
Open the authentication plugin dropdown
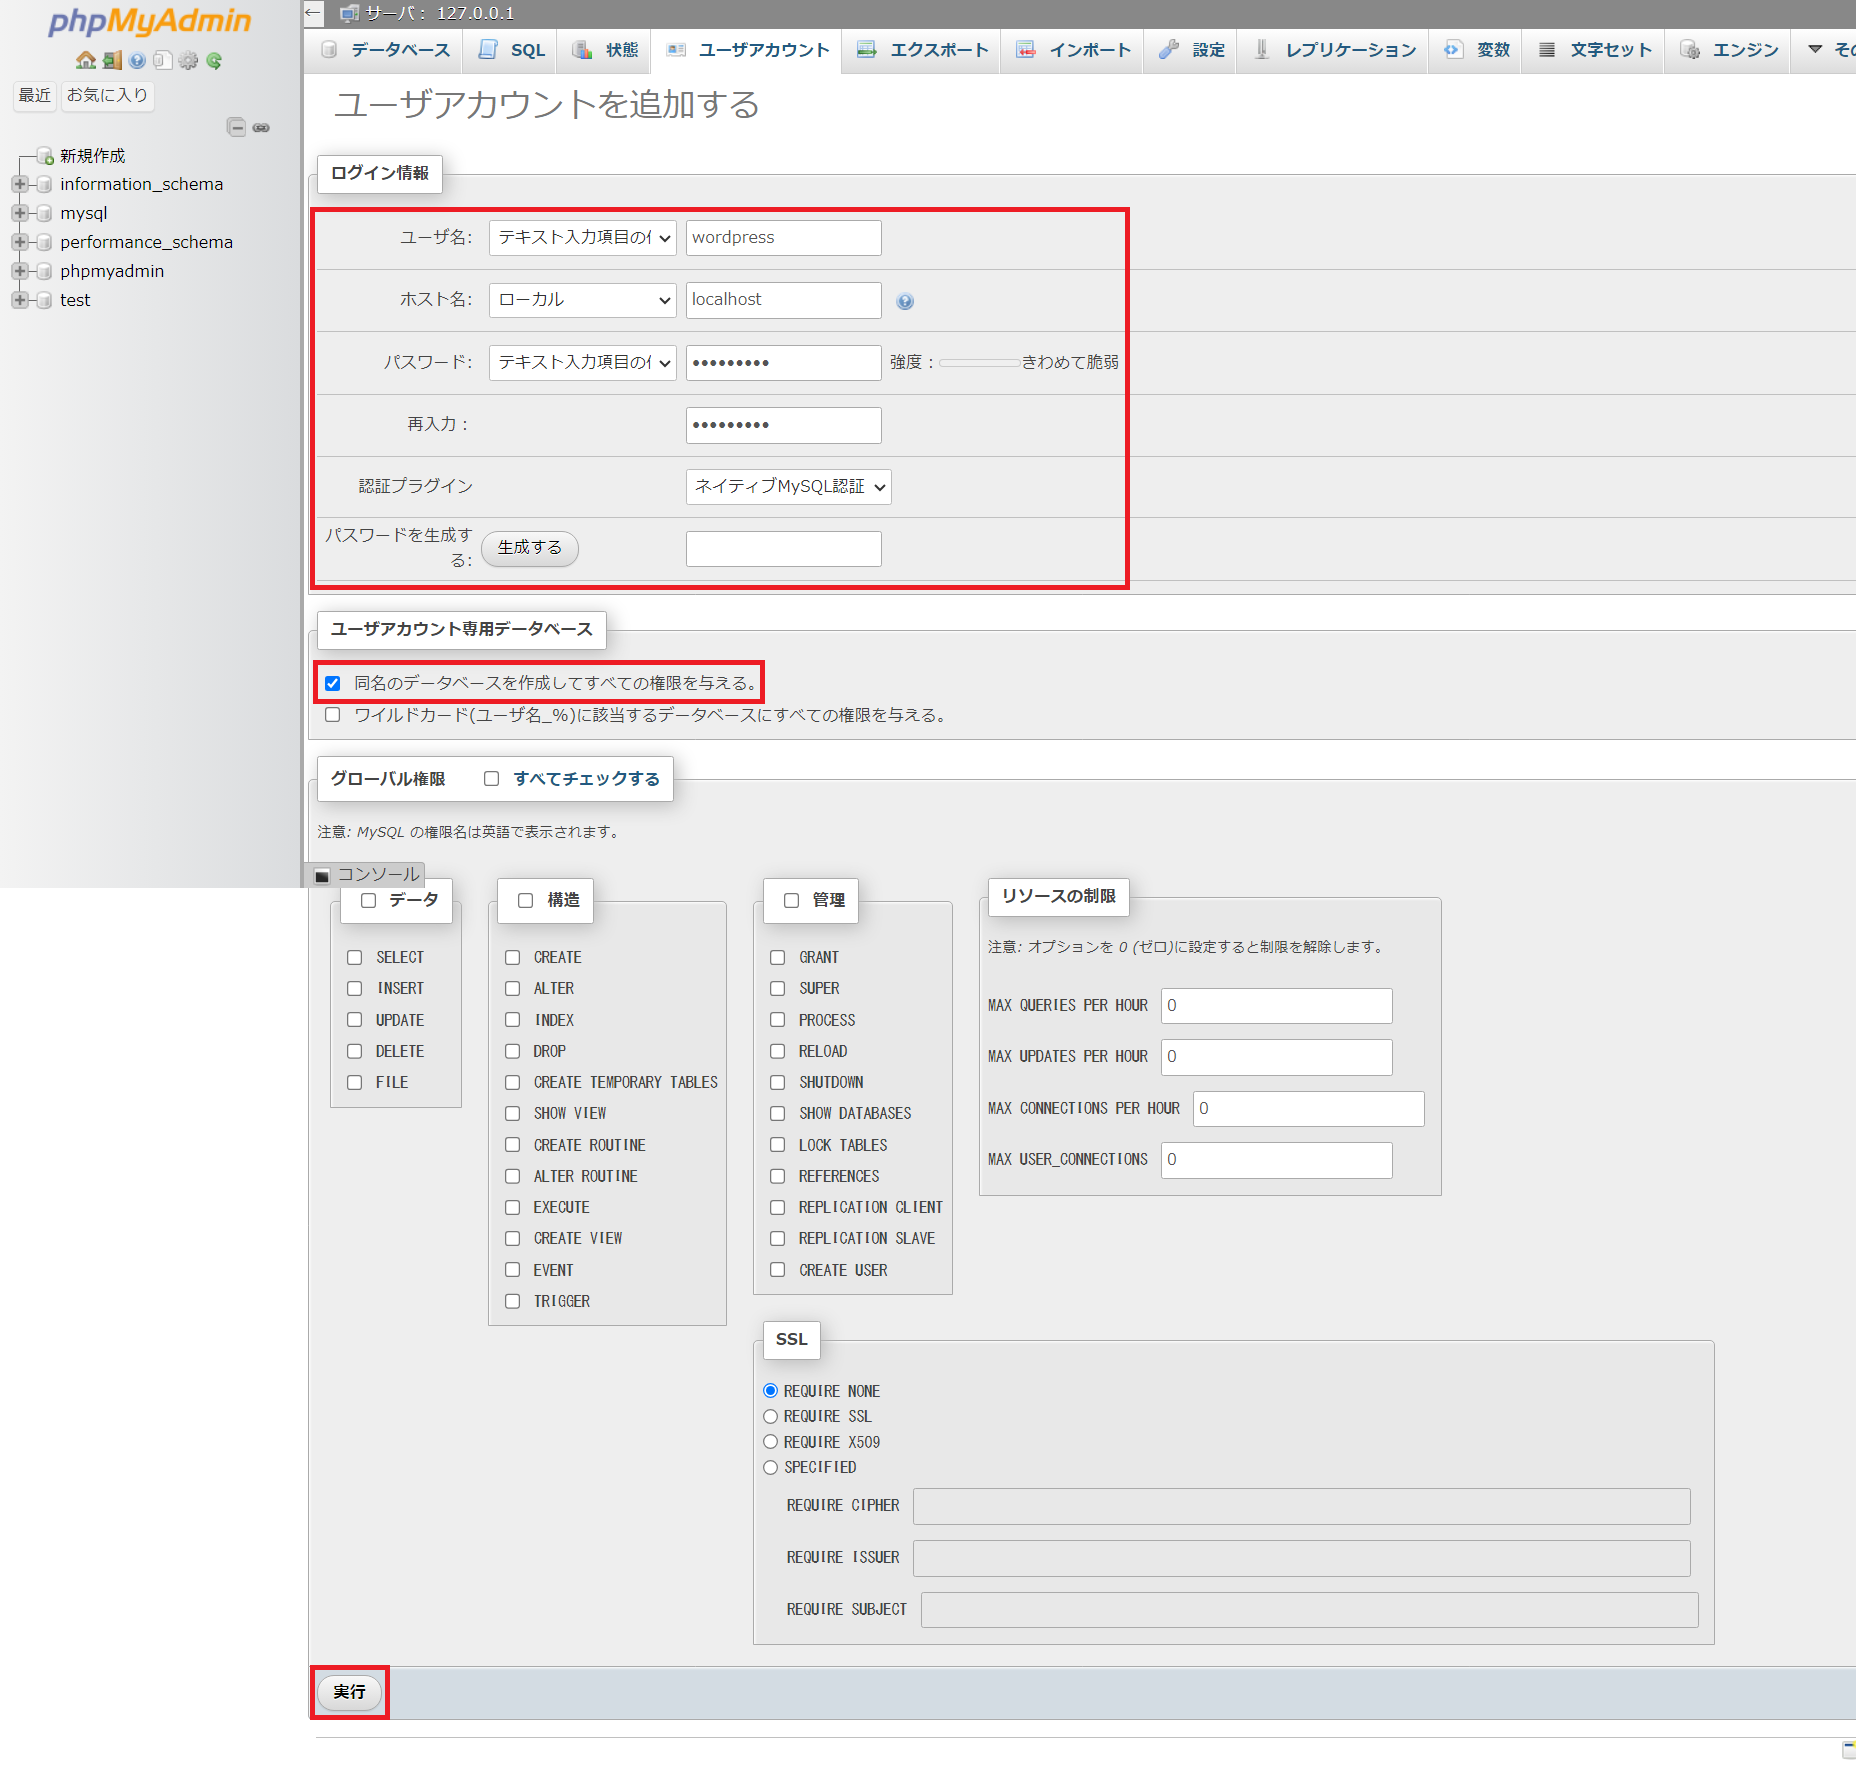coord(788,487)
